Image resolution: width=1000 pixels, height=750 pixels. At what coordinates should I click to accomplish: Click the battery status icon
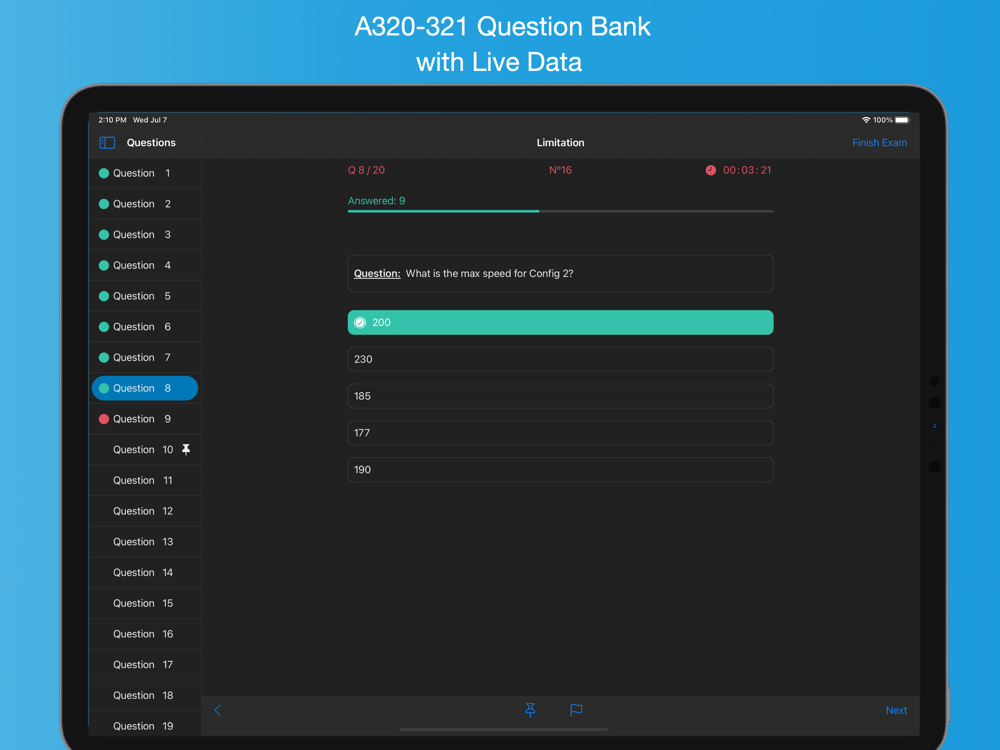902,120
